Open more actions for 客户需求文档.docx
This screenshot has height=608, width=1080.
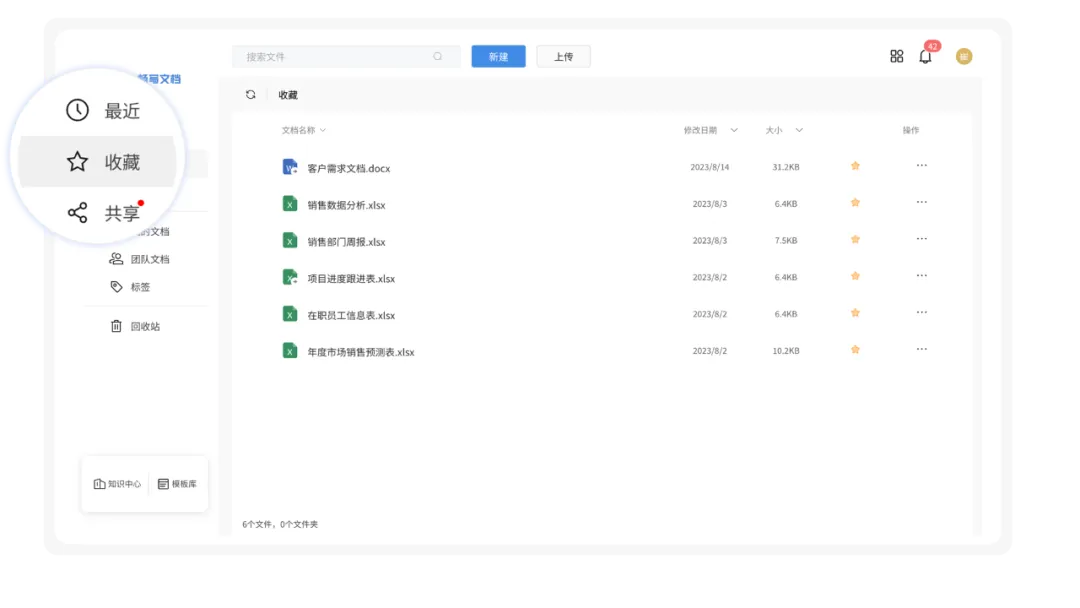coord(922,165)
